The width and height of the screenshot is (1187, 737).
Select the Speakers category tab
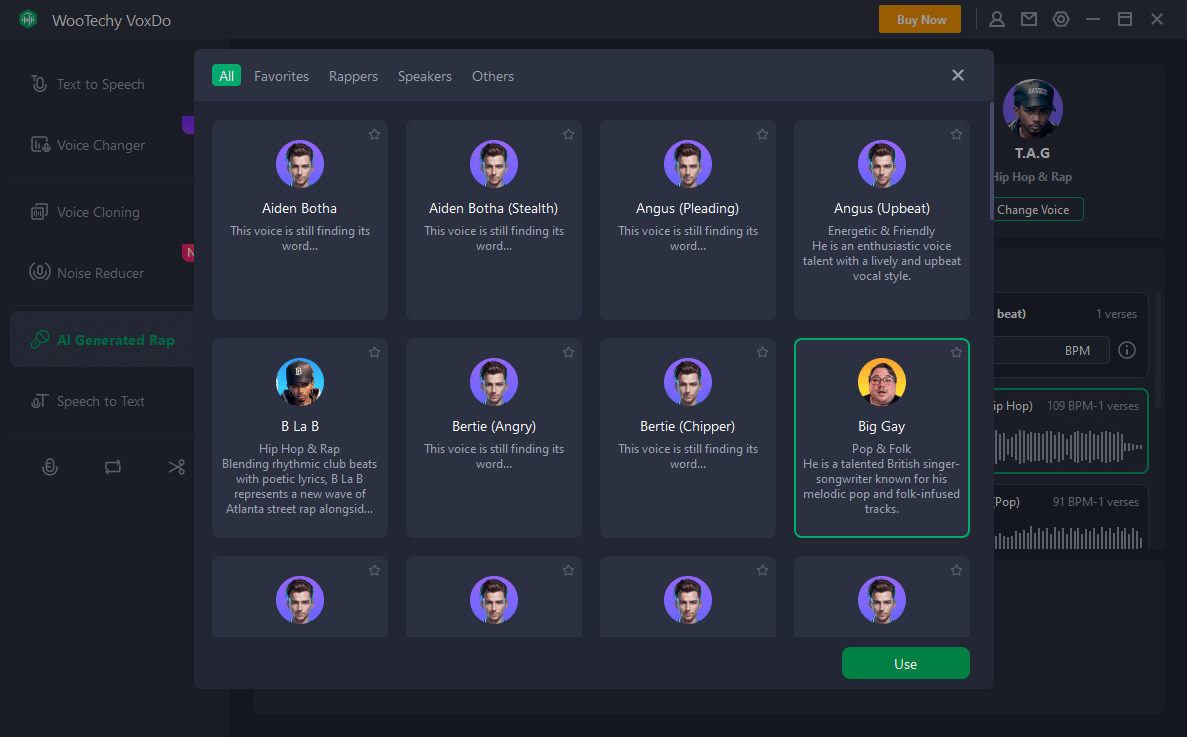point(424,76)
